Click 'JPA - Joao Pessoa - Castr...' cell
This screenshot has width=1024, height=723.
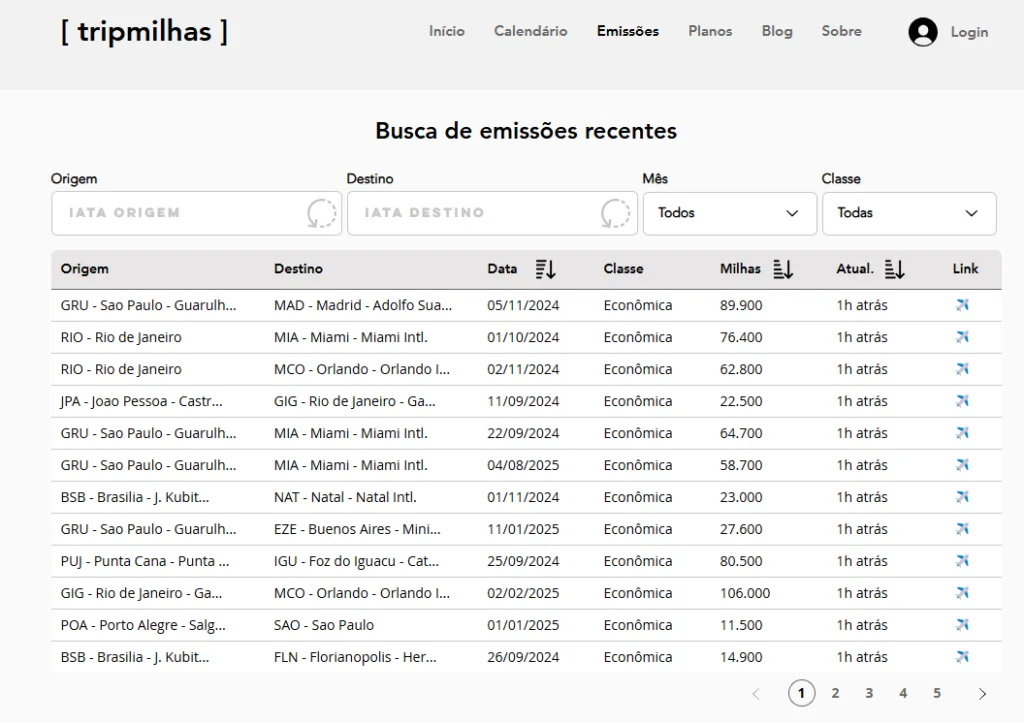click(x=142, y=401)
